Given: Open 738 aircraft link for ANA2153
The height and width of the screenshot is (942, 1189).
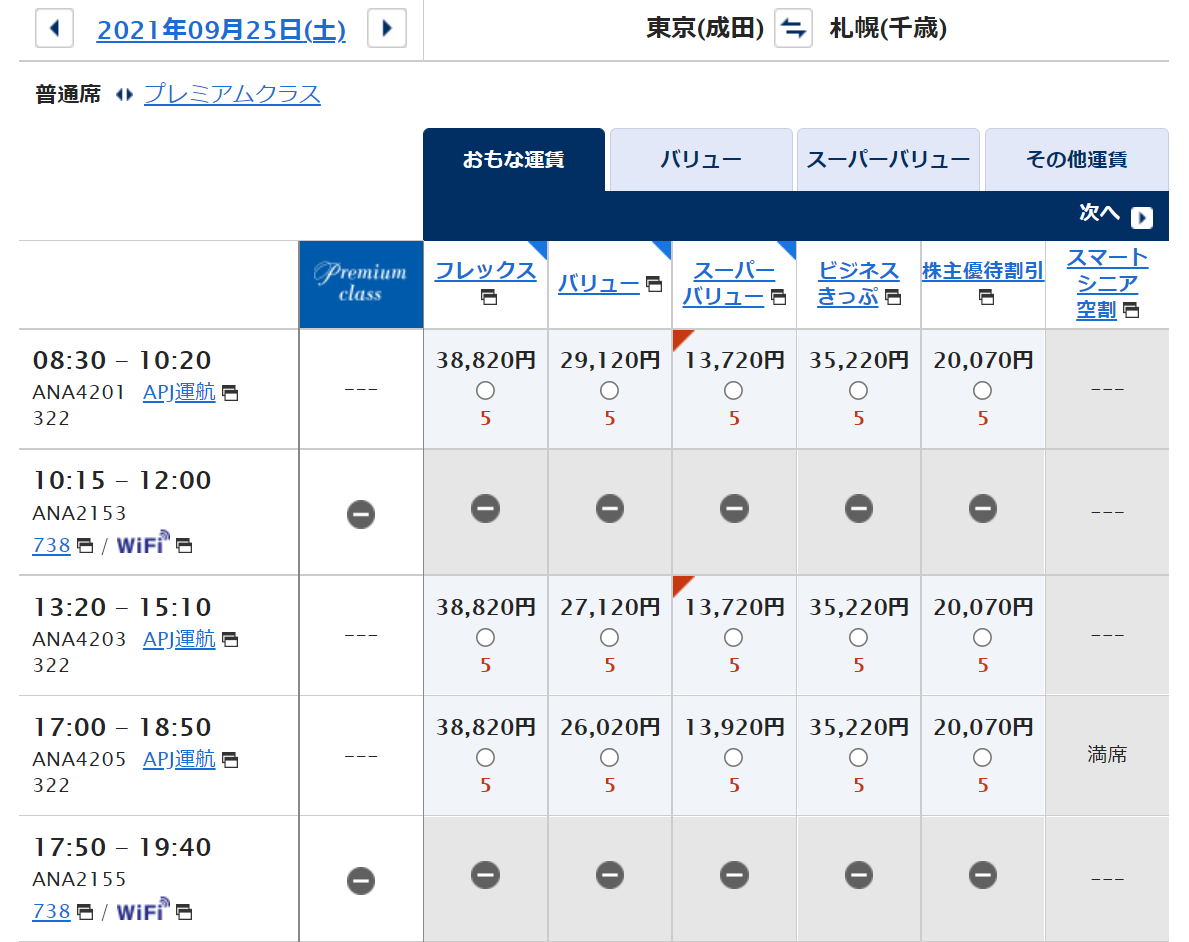Looking at the screenshot, I should (x=52, y=545).
